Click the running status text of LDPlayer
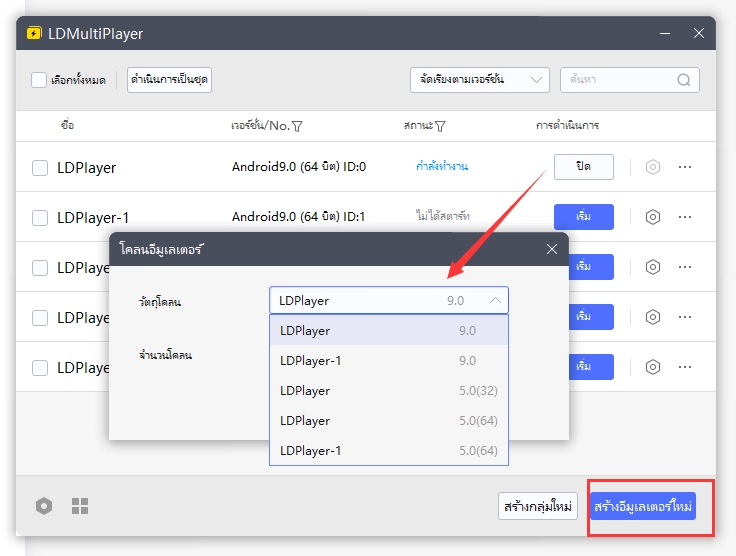The image size is (736, 556). pos(442,166)
